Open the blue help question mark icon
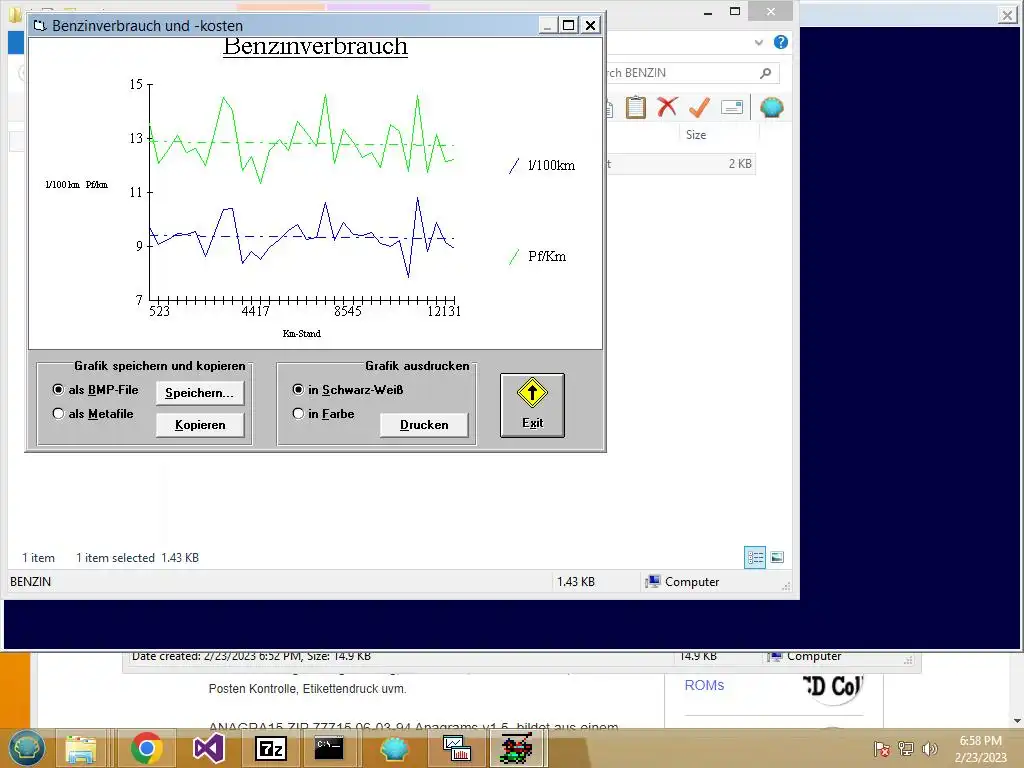This screenshot has height=768, width=1024. click(x=780, y=42)
